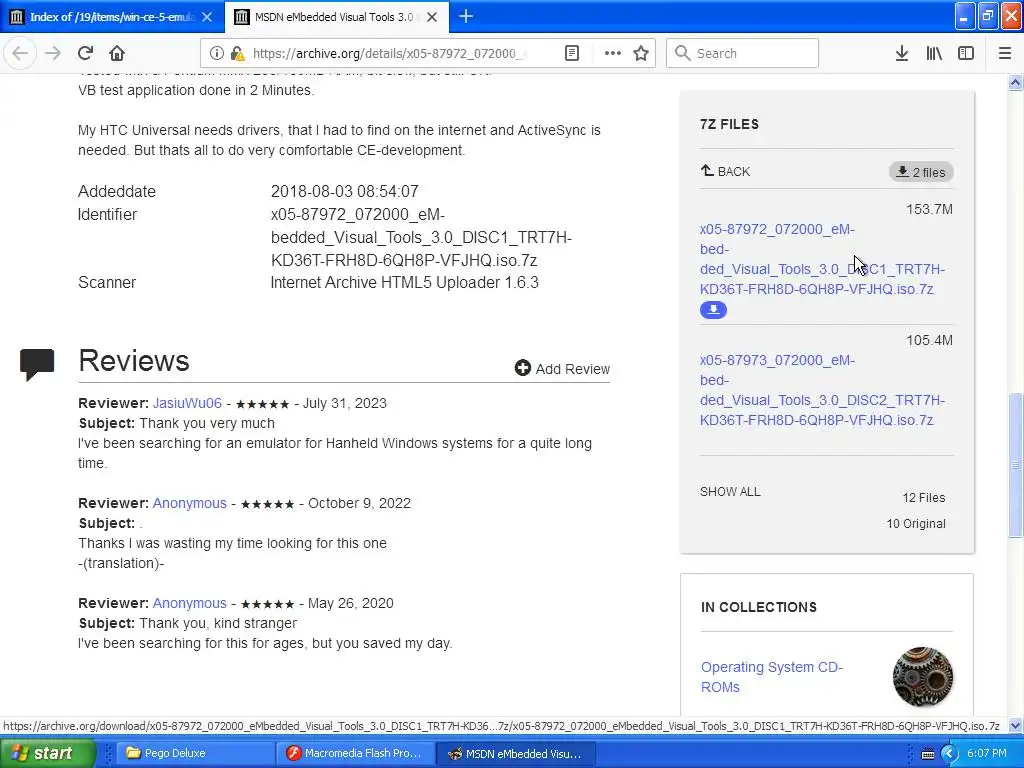Click the BACK link in 7Z FILES
The height and width of the screenshot is (768, 1024).
[x=726, y=171]
